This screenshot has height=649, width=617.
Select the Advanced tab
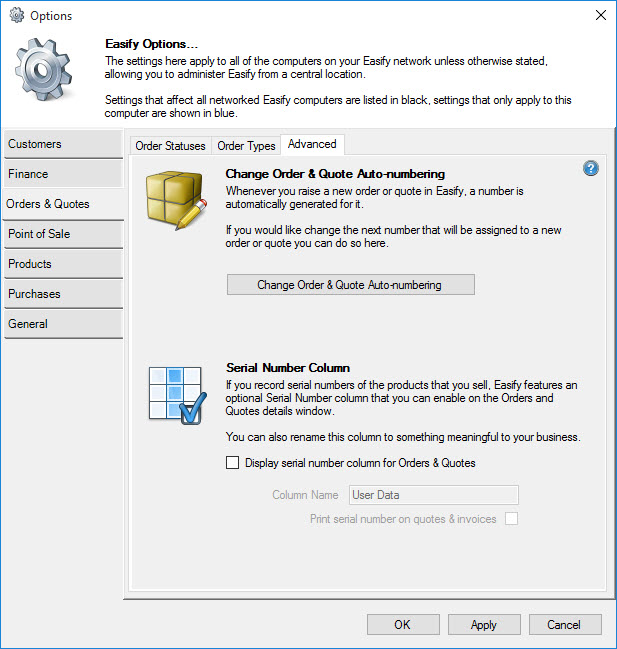(x=312, y=145)
